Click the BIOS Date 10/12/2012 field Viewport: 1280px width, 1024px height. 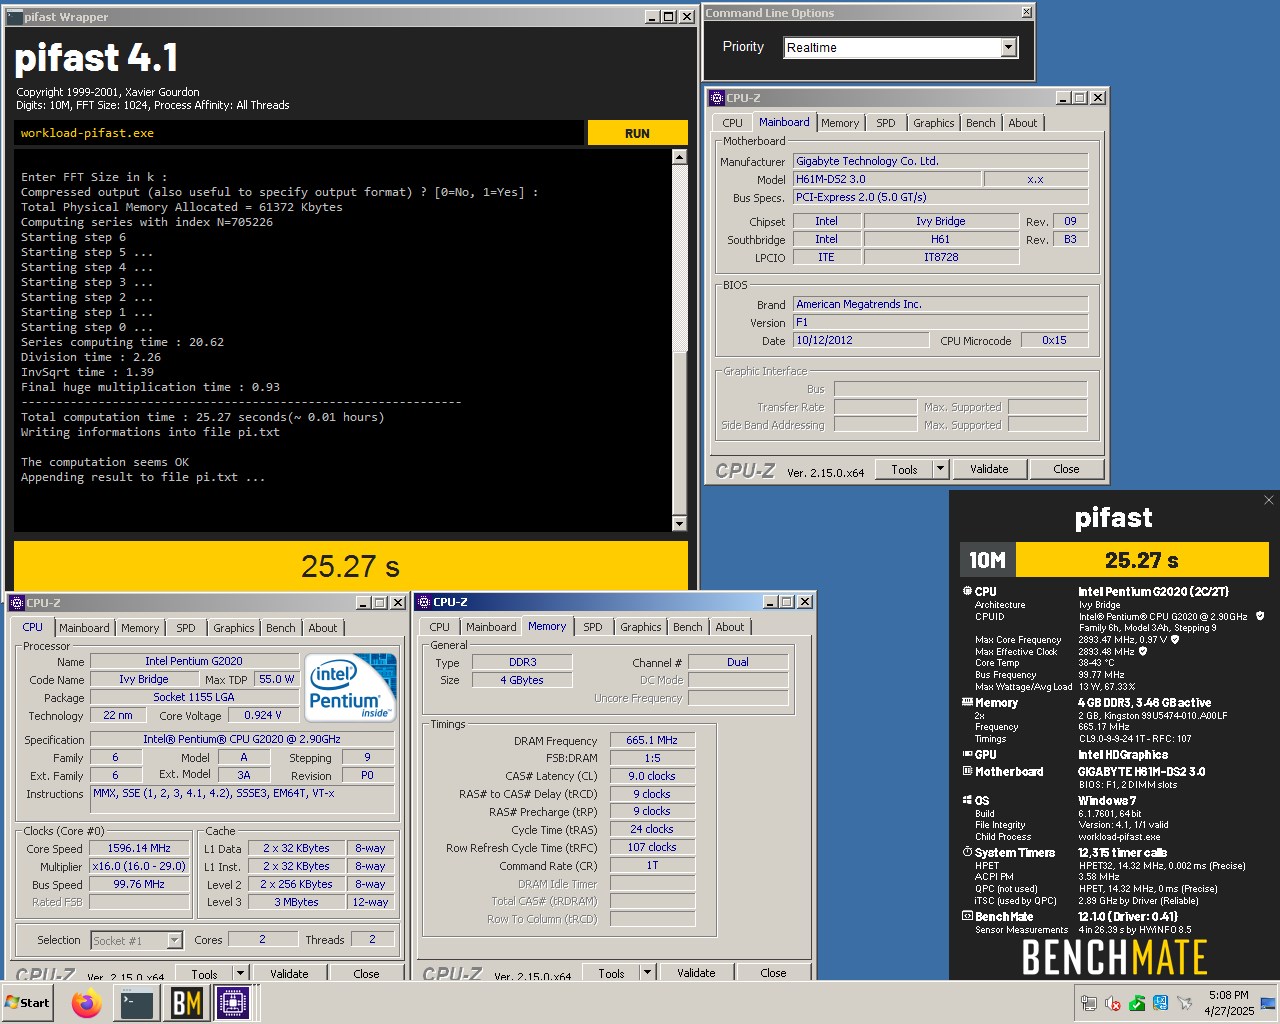click(x=861, y=340)
